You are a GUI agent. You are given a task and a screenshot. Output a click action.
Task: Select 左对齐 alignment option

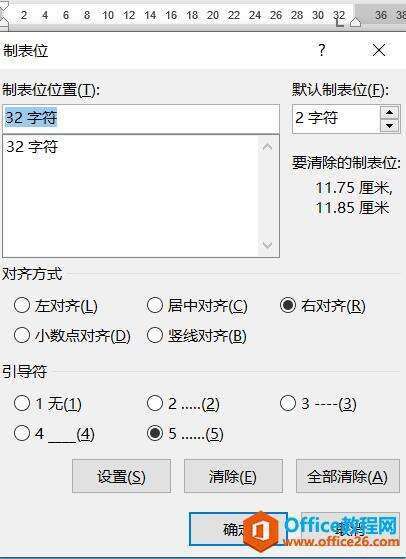(55, 306)
